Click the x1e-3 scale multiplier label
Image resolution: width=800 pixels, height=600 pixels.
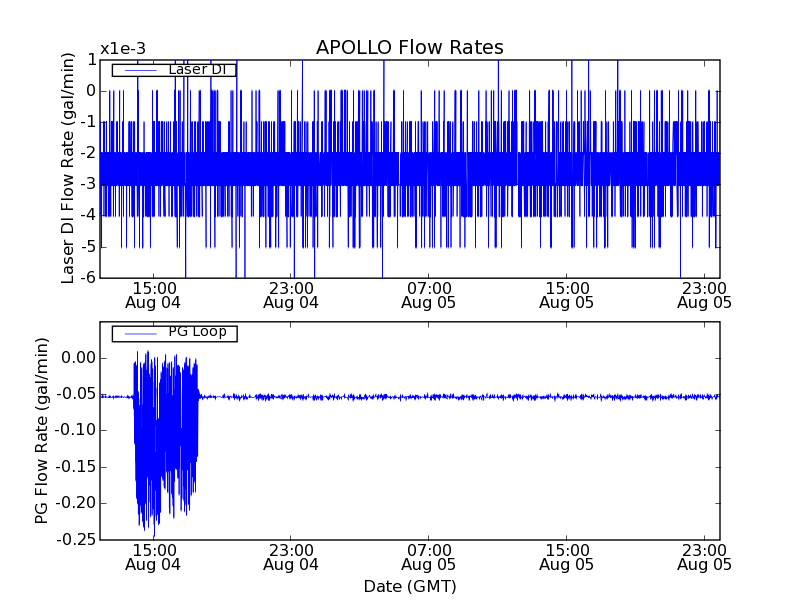(x=123, y=49)
